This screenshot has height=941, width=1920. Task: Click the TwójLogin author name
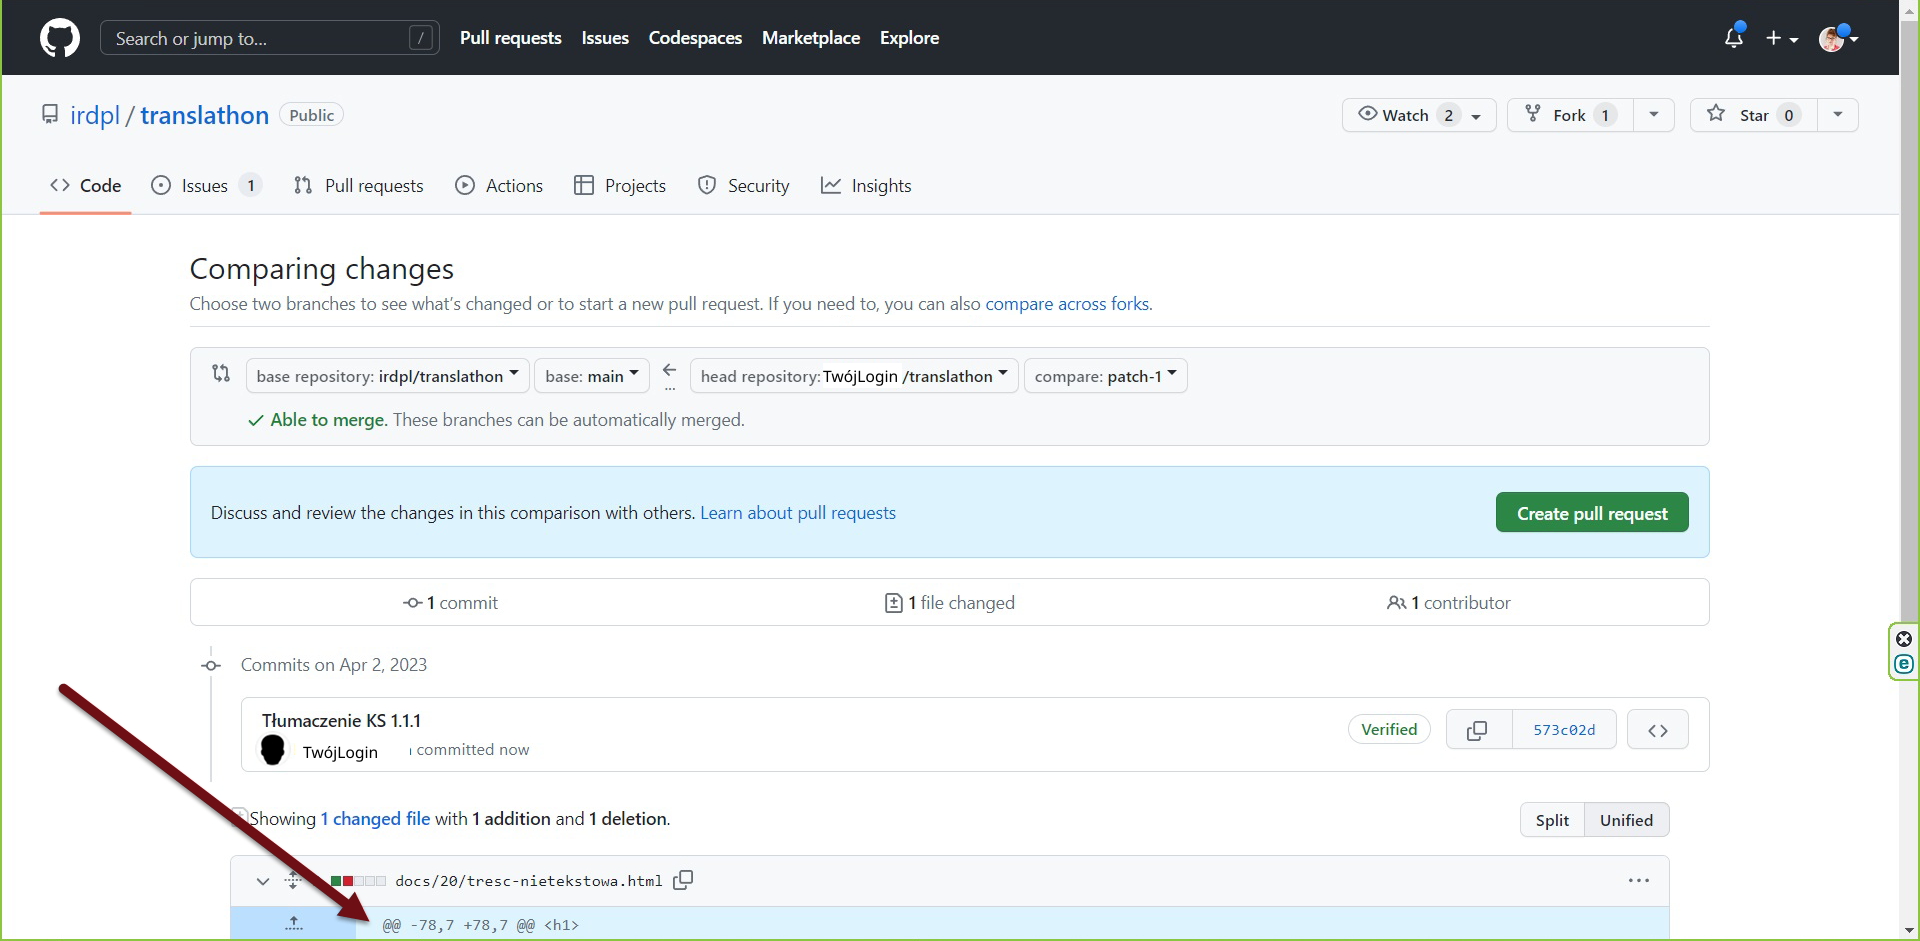340,752
